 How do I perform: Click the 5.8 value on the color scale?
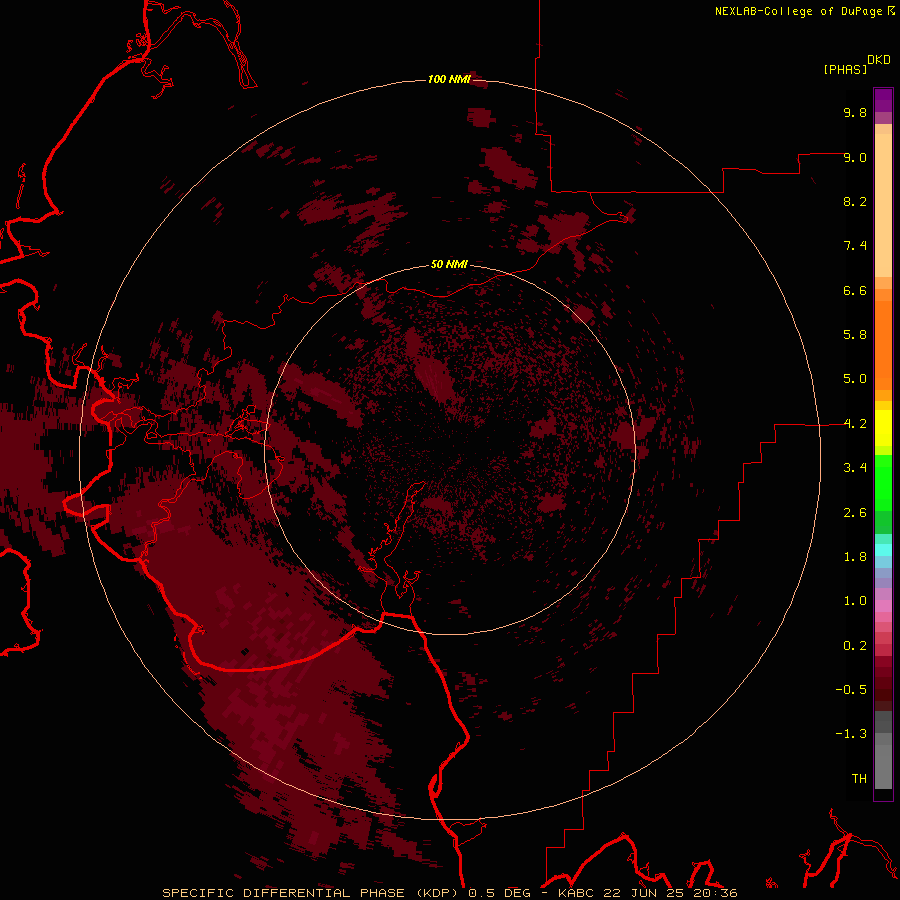click(855, 335)
